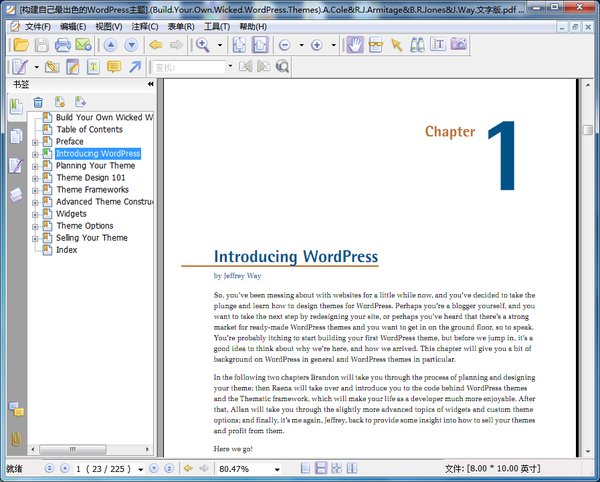Delete the selected bookmark with the trash icon
Image resolution: width=600 pixels, height=482 pixels.
(38, 102)
